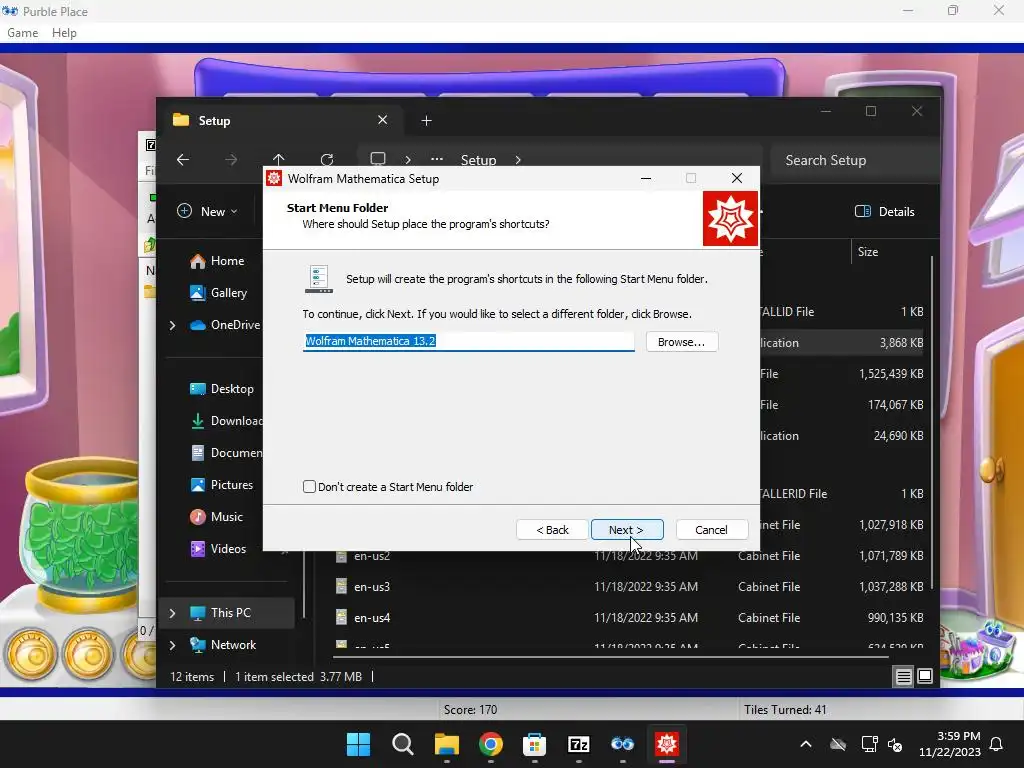Open File Explorer from the taskbar
Image resolution: width=1024 pixels, height=768 pixels.
(447, 744)
